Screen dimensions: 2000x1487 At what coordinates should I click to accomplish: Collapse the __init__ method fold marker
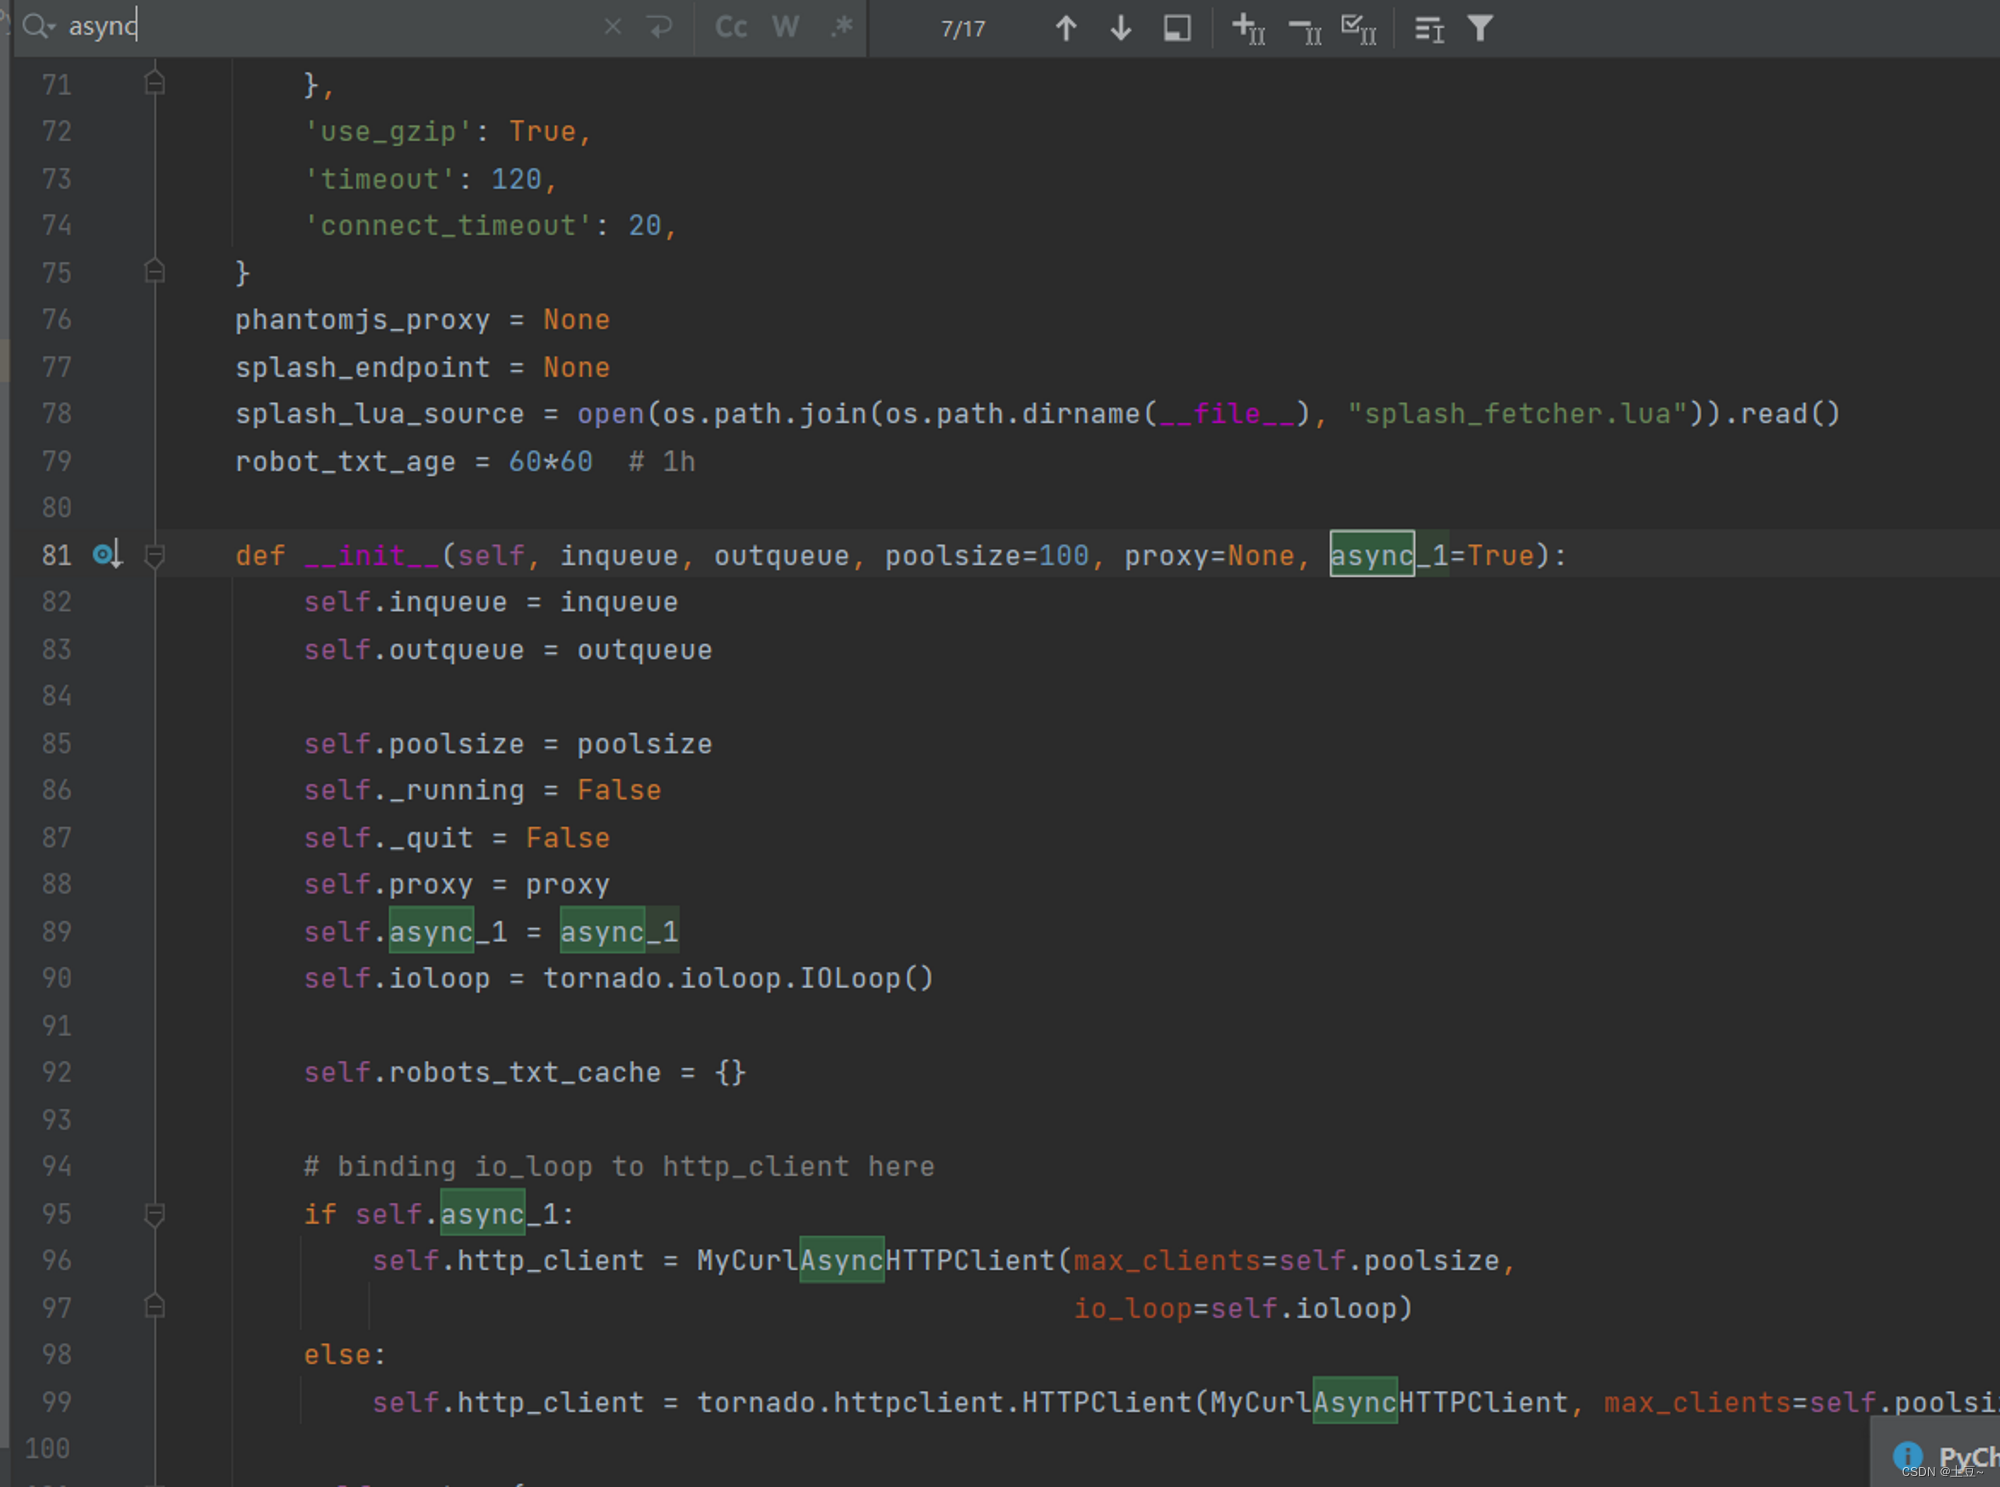click(155, 555)
